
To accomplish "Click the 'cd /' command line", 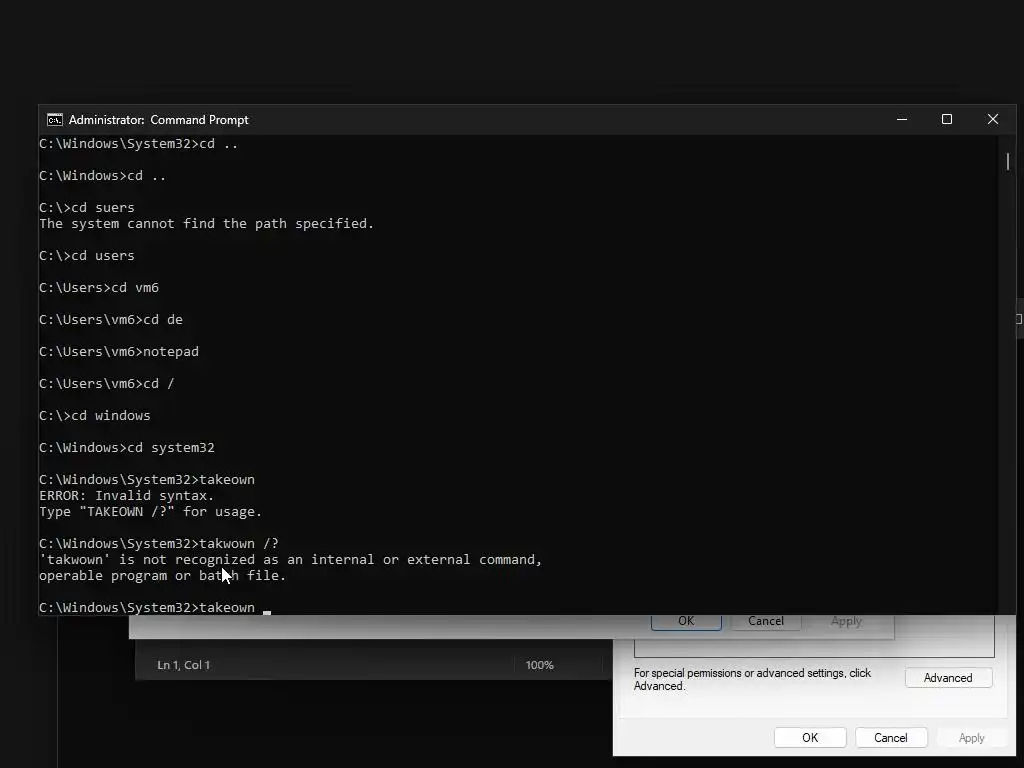I will coord(106,383).
